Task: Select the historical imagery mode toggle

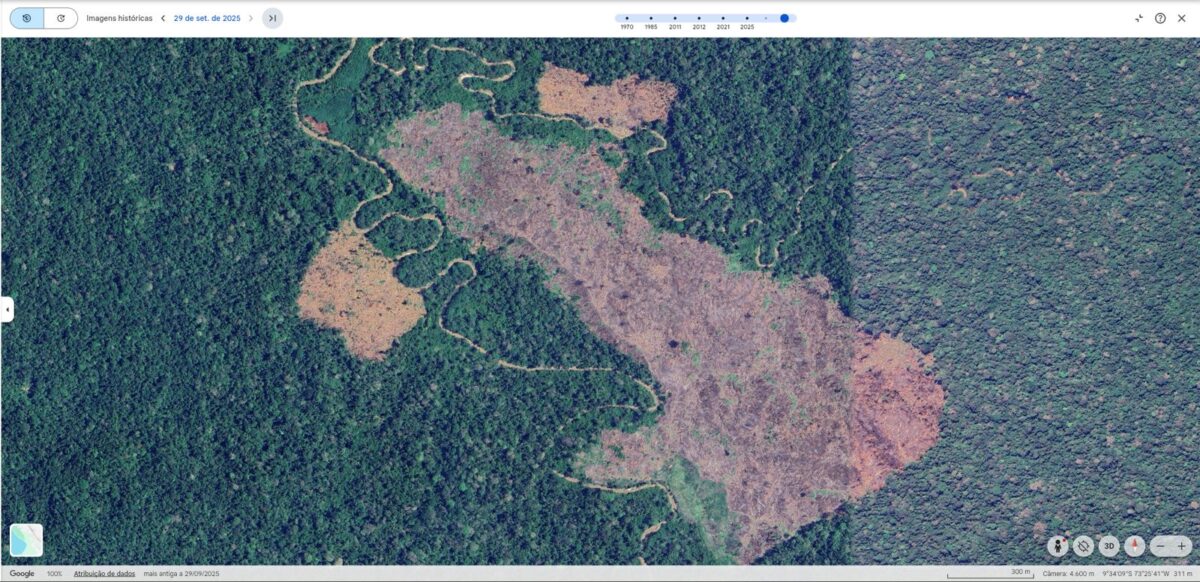Action: [x=27, y=18]
